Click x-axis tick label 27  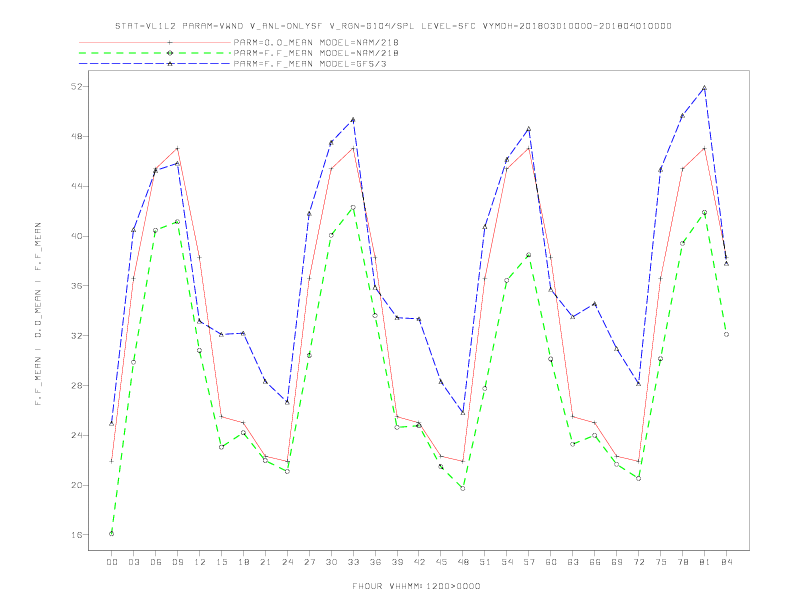point(309,562)
